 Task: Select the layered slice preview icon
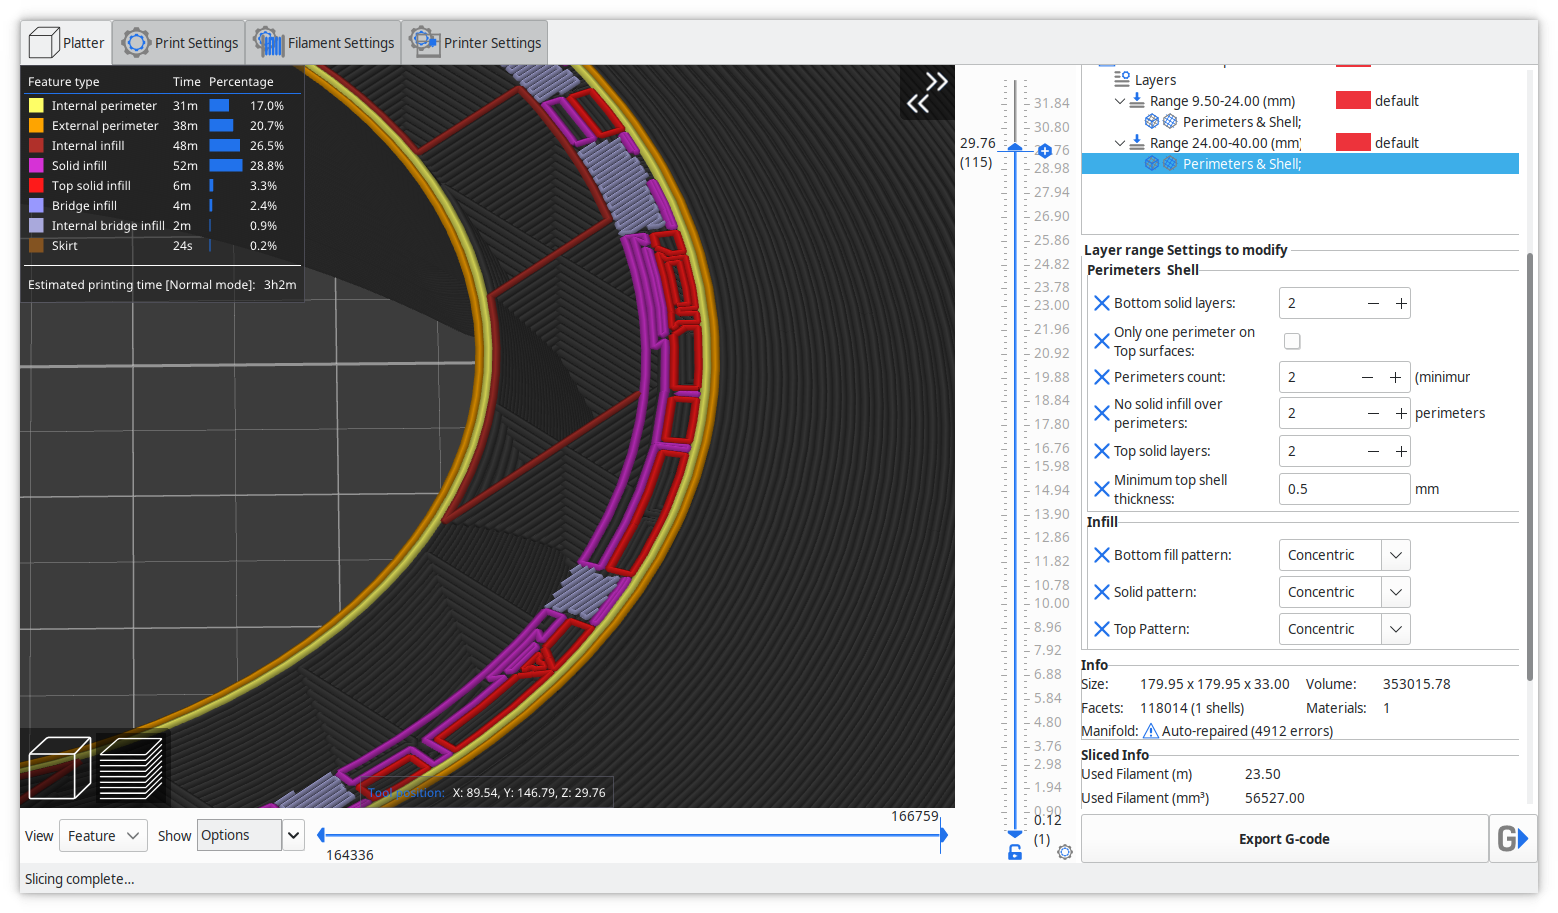click(x=132, y=768)
